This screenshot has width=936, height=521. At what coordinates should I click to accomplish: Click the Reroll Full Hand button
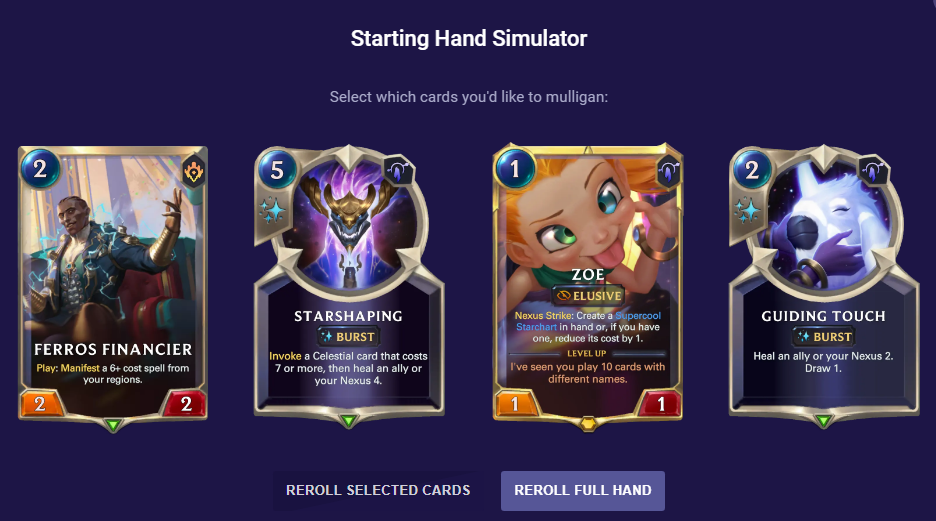pos(583,491)
